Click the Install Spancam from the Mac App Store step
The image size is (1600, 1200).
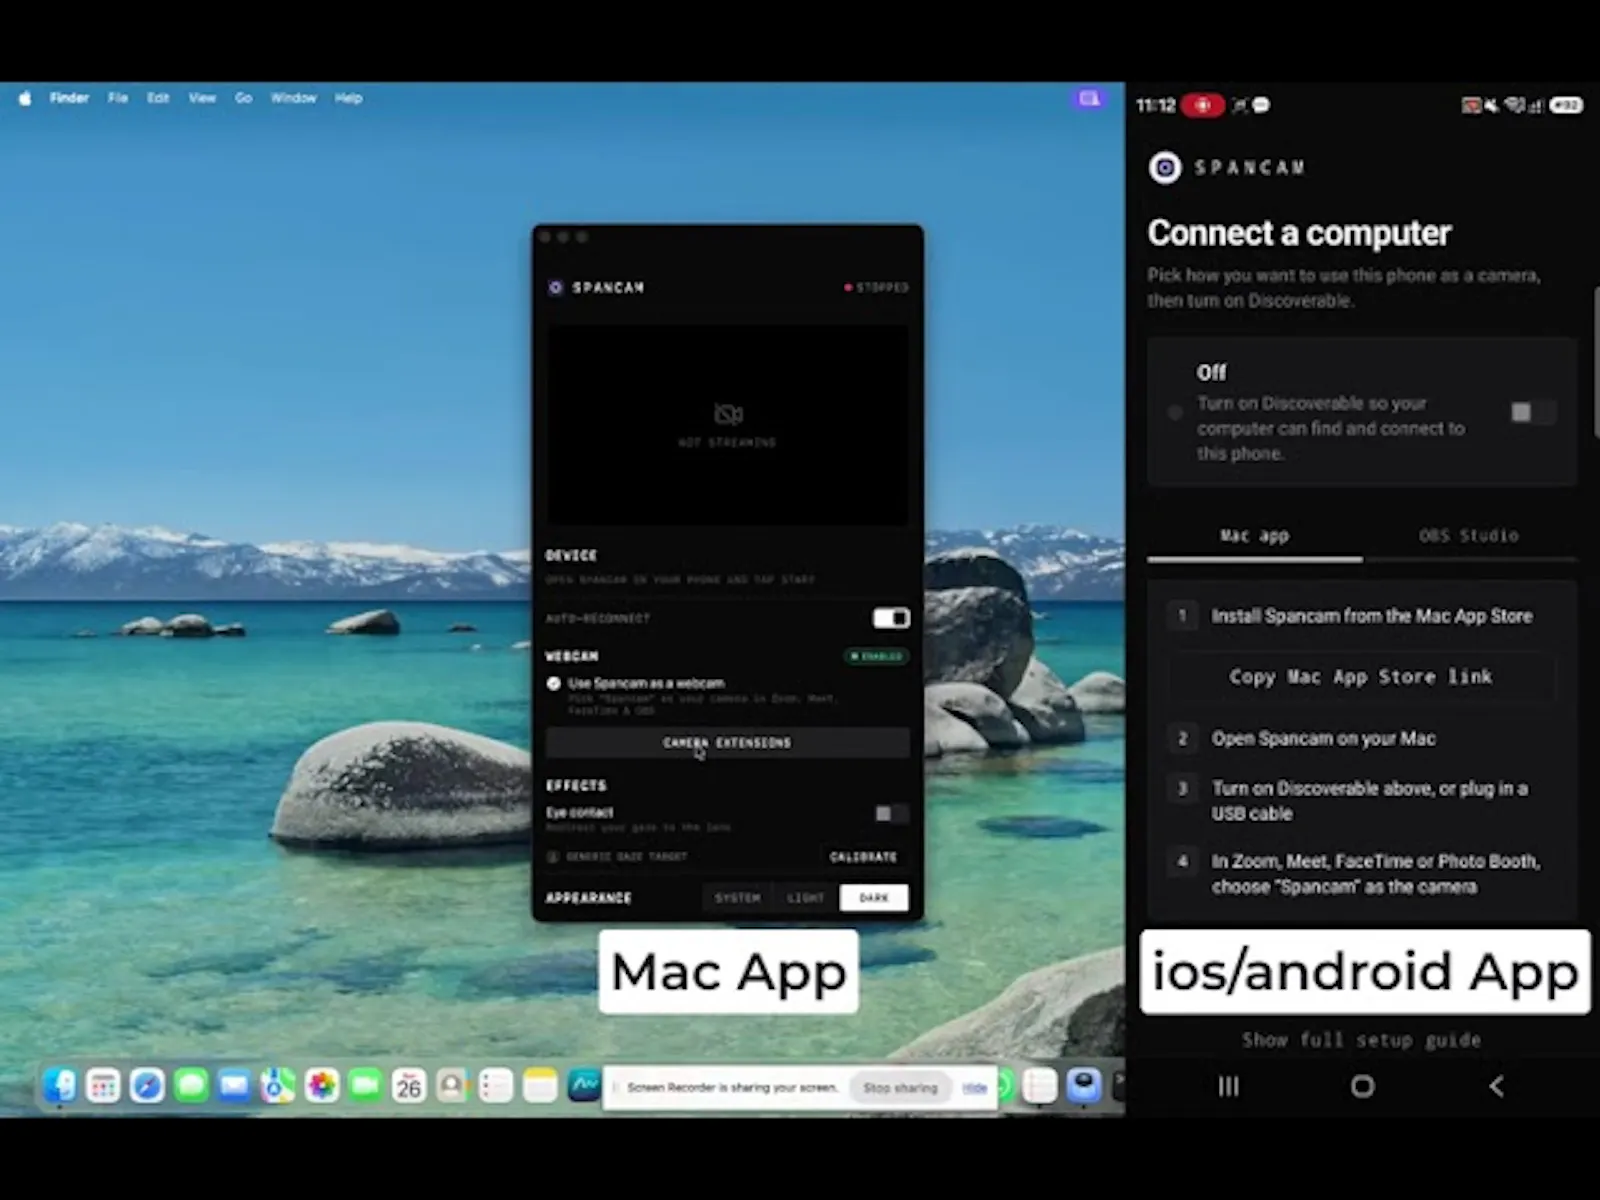(1371, 616)
